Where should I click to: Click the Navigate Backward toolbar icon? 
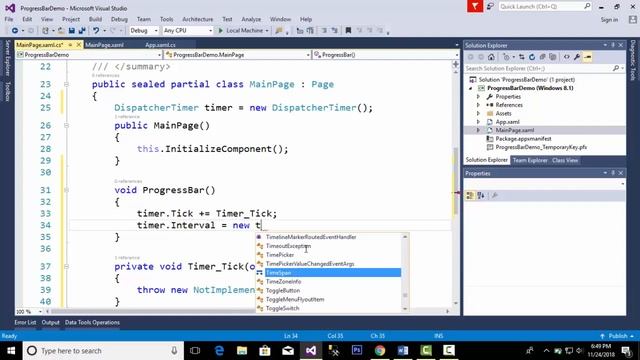click(15, 31)
